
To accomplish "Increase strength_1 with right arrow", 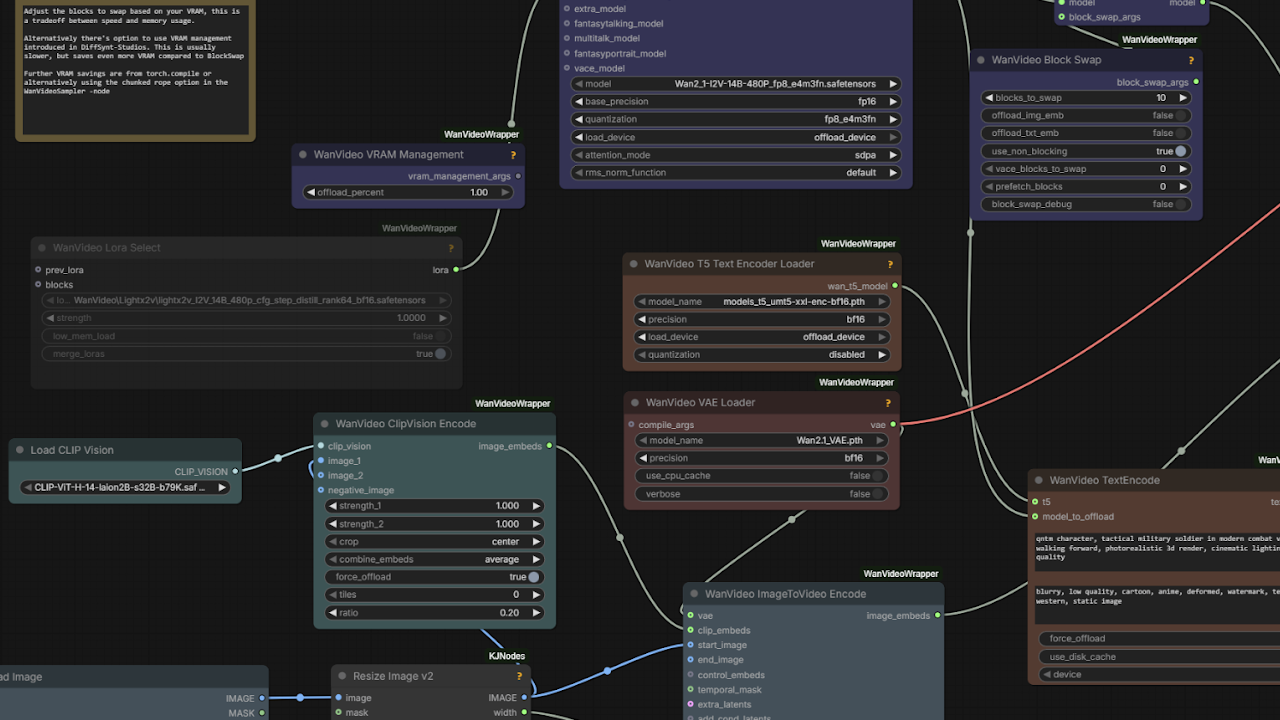I will (536, 506).
